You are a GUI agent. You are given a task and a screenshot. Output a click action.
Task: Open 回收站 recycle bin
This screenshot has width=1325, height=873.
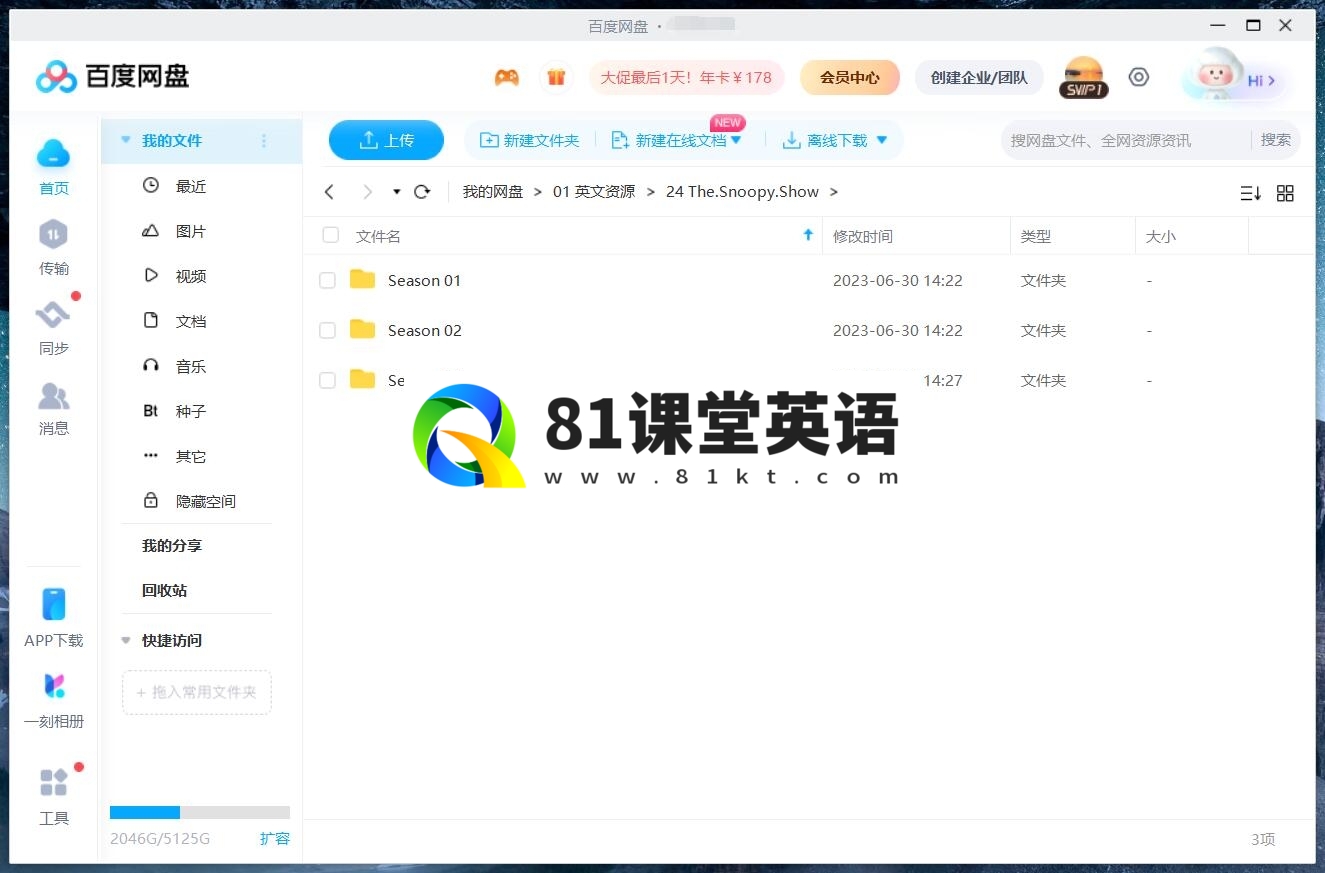tap(164, 591)
